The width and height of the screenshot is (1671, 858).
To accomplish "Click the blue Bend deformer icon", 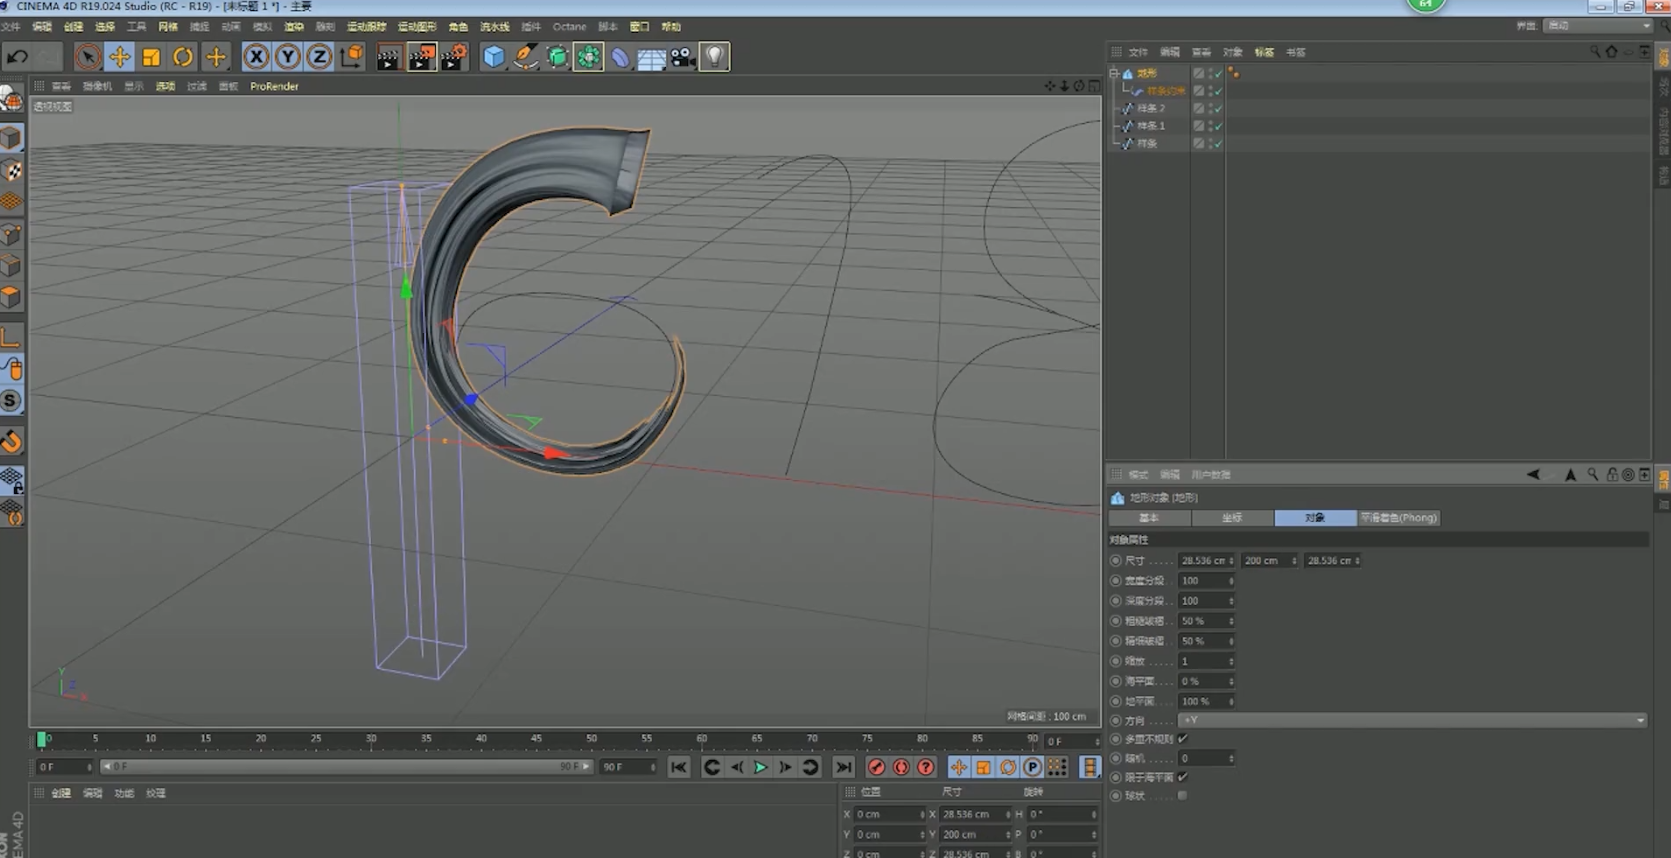I will [620, 57].
